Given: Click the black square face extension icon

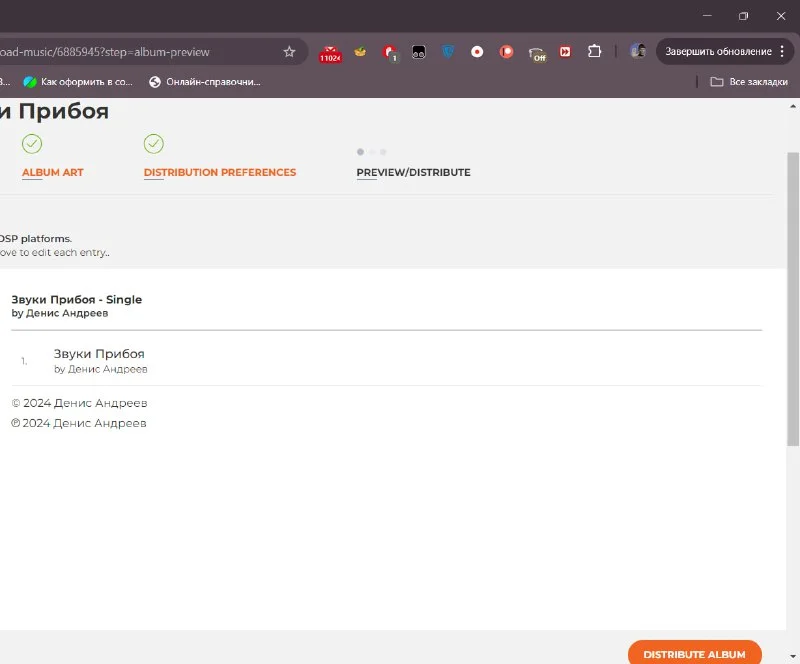Looking at the screenshot, I should 419,52.
